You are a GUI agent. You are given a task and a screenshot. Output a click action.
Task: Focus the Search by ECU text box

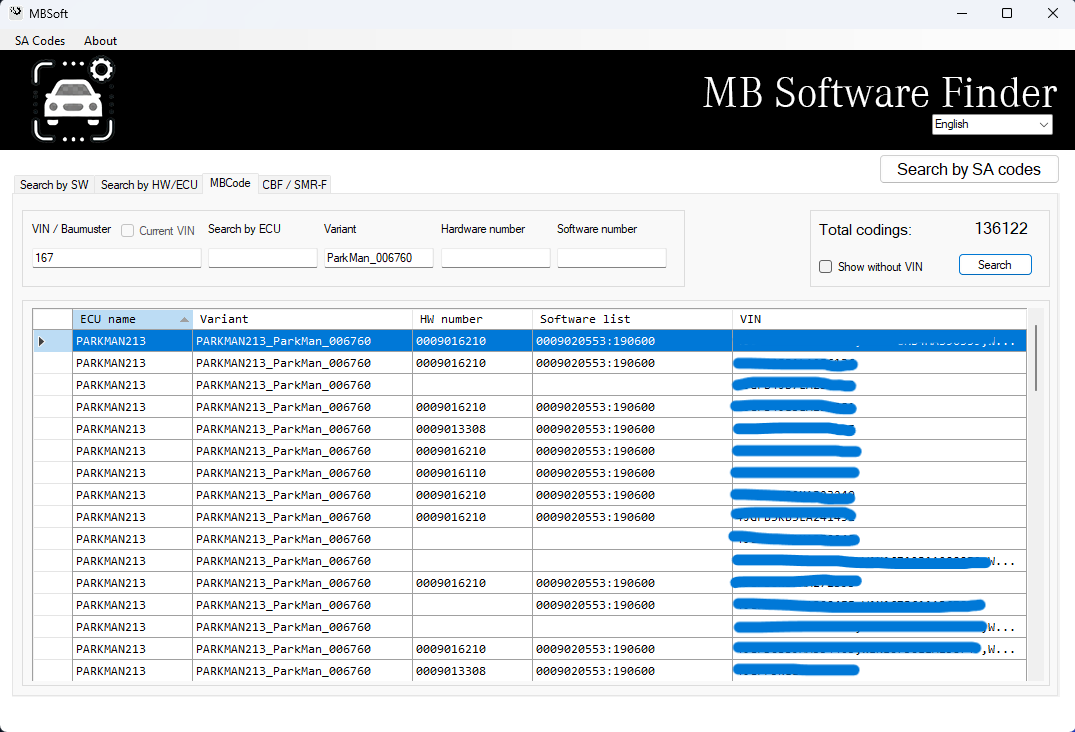pyautogui.click(x=262, y=258)
